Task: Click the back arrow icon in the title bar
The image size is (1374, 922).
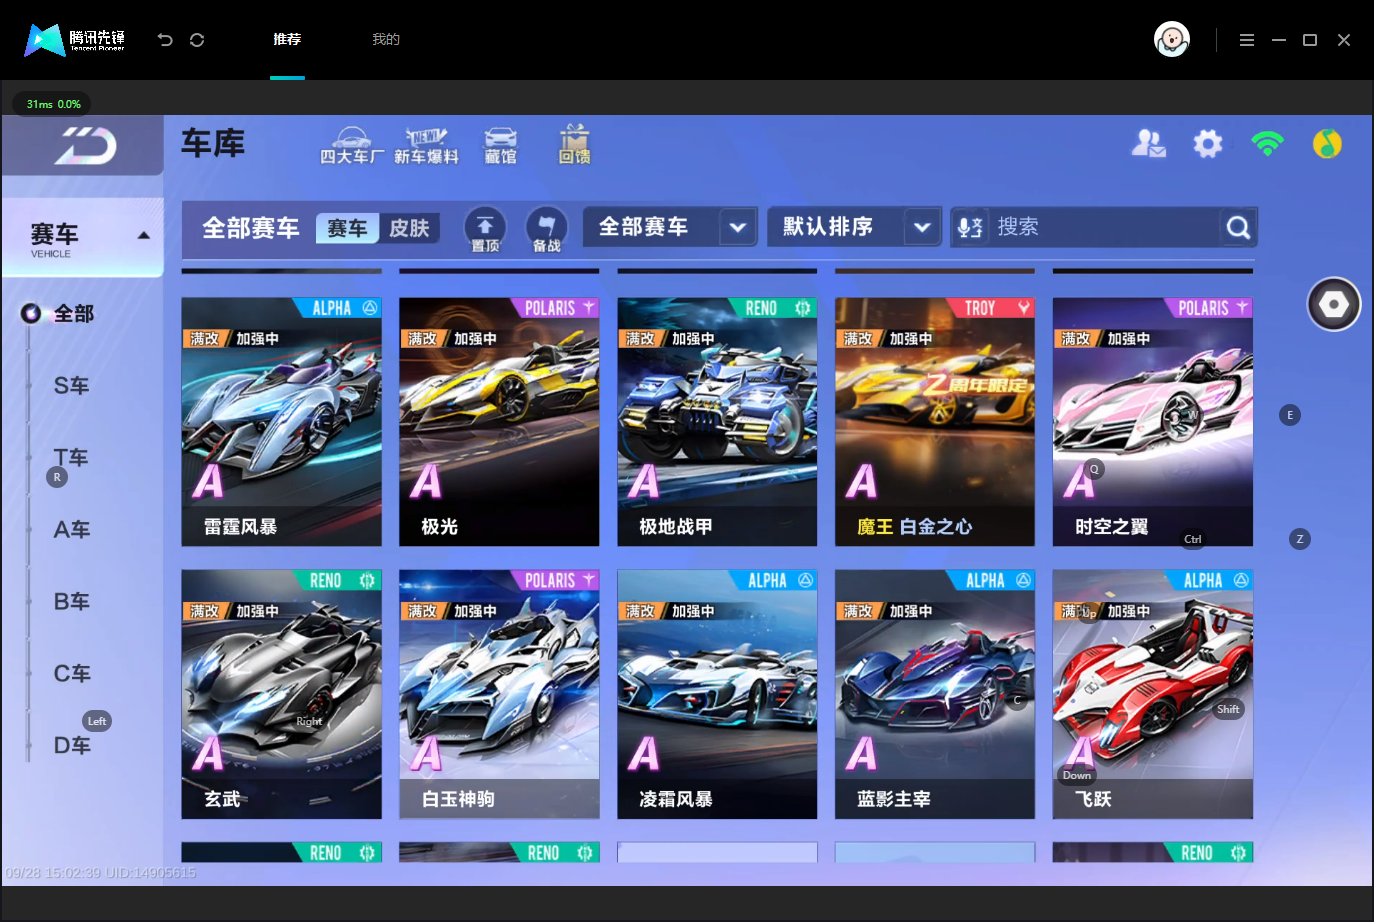Action: pyautogui.click(x=165, y=40)
